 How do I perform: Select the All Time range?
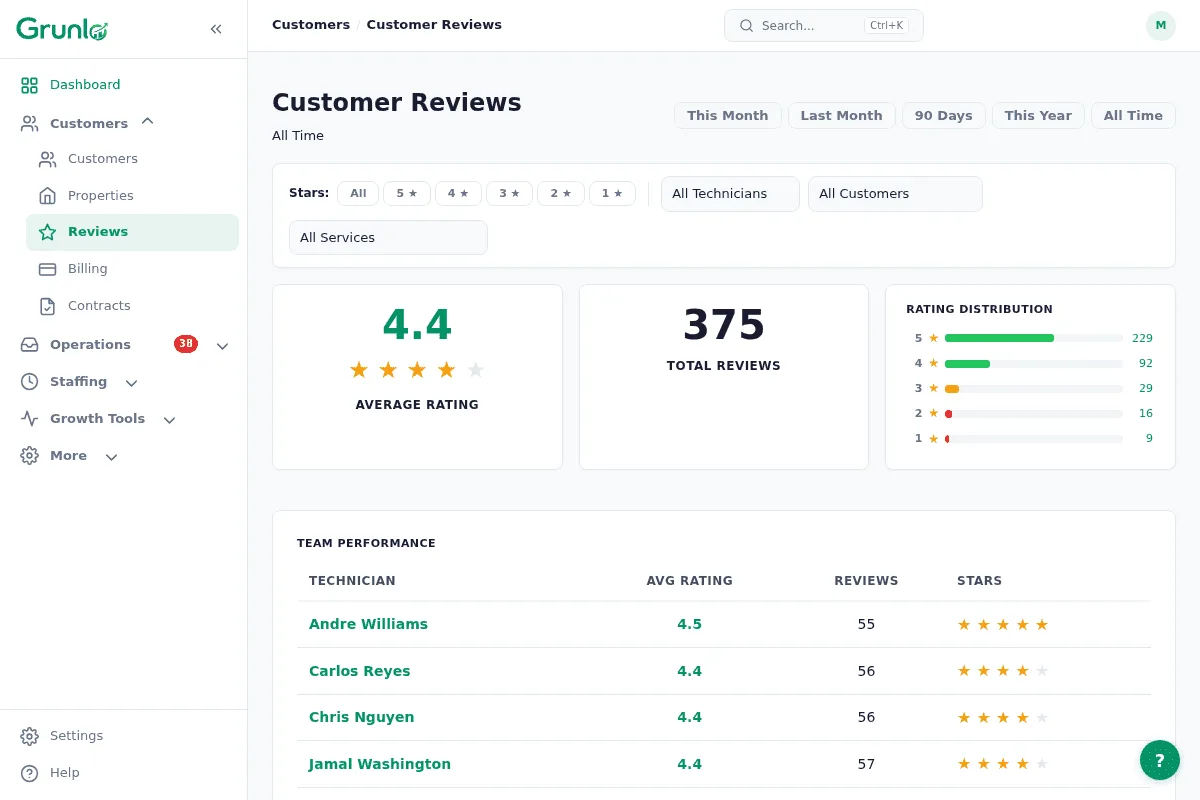[1133, 116]
